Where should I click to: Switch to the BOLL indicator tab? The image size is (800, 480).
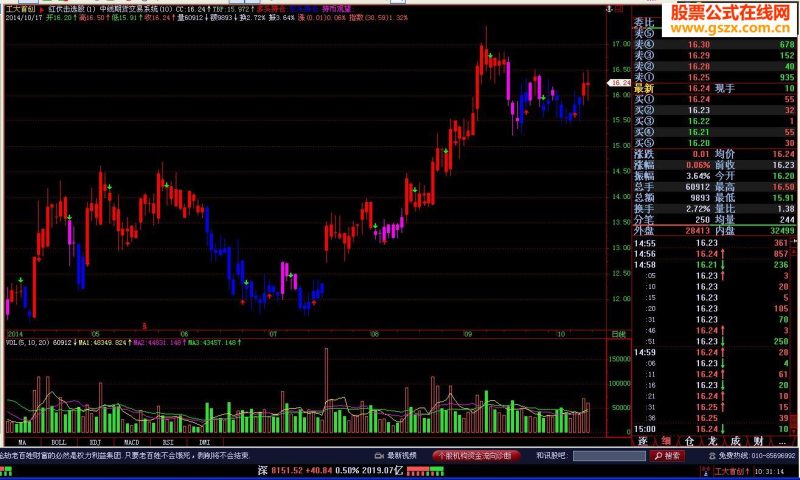click(59, 442)
